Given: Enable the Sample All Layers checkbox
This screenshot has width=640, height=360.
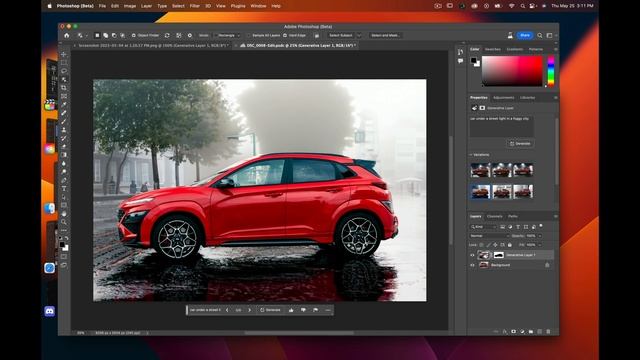Looking at the screenshot, I should [x=248, y=36].
